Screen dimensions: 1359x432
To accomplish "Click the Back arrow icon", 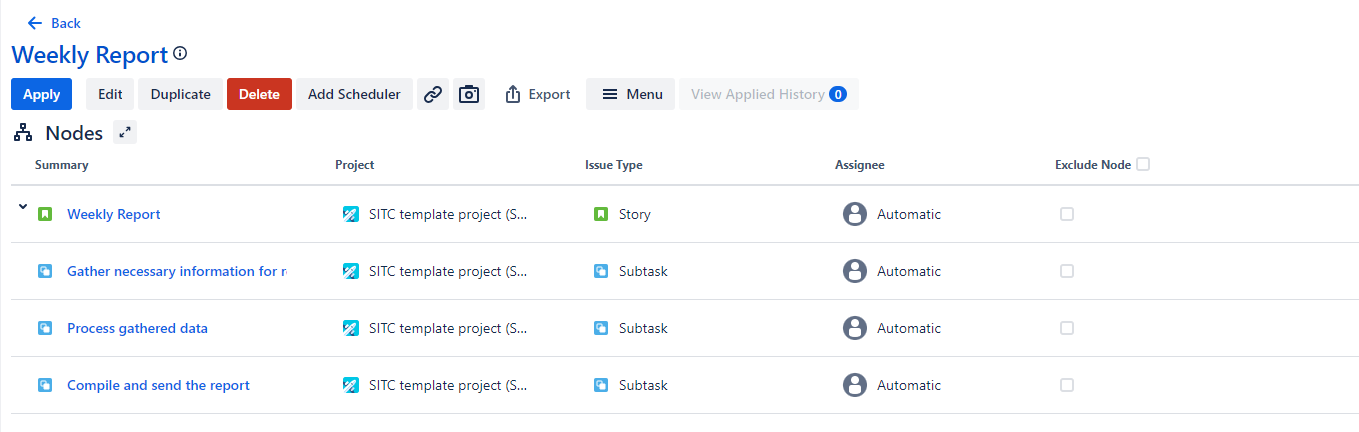I will (36, 23).
